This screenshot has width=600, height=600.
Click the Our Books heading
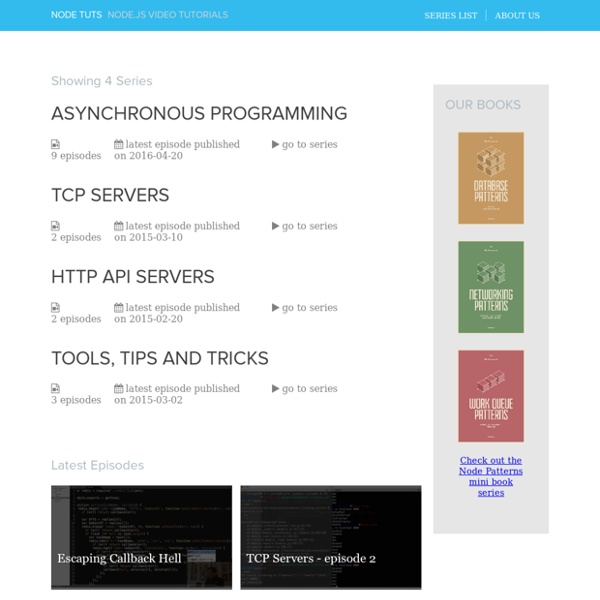483,104
